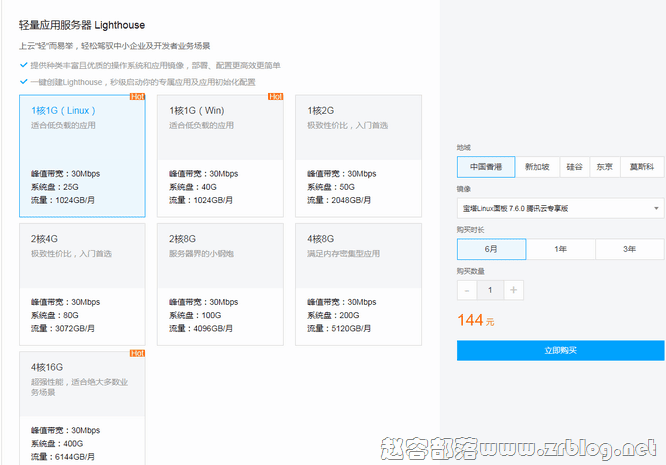Viewport: 666px width, 465px height.
Task: Click the 立即购买 buy now button
Action: point(561,350)
